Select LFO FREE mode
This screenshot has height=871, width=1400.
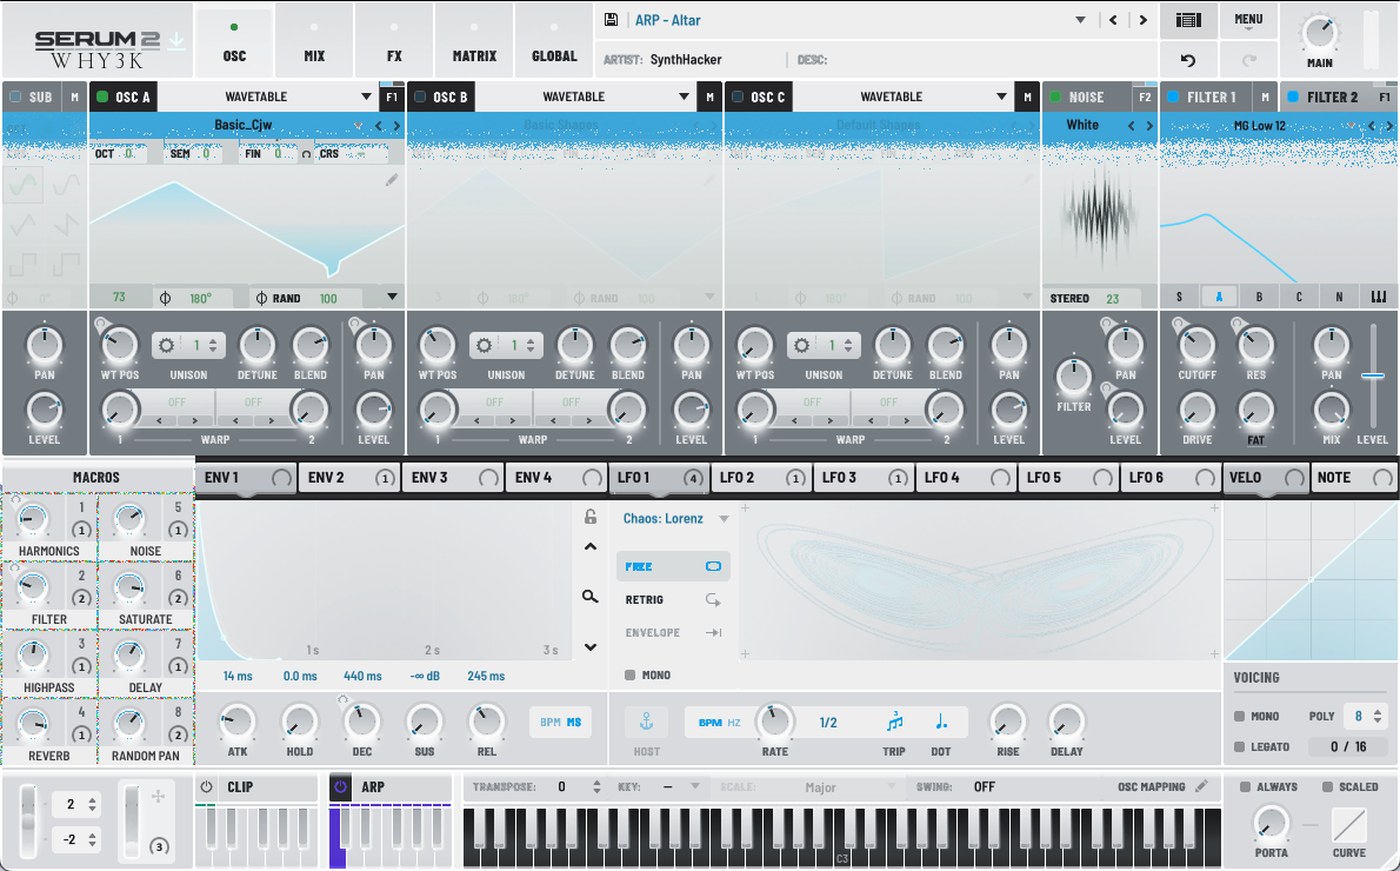coord(673,566)
